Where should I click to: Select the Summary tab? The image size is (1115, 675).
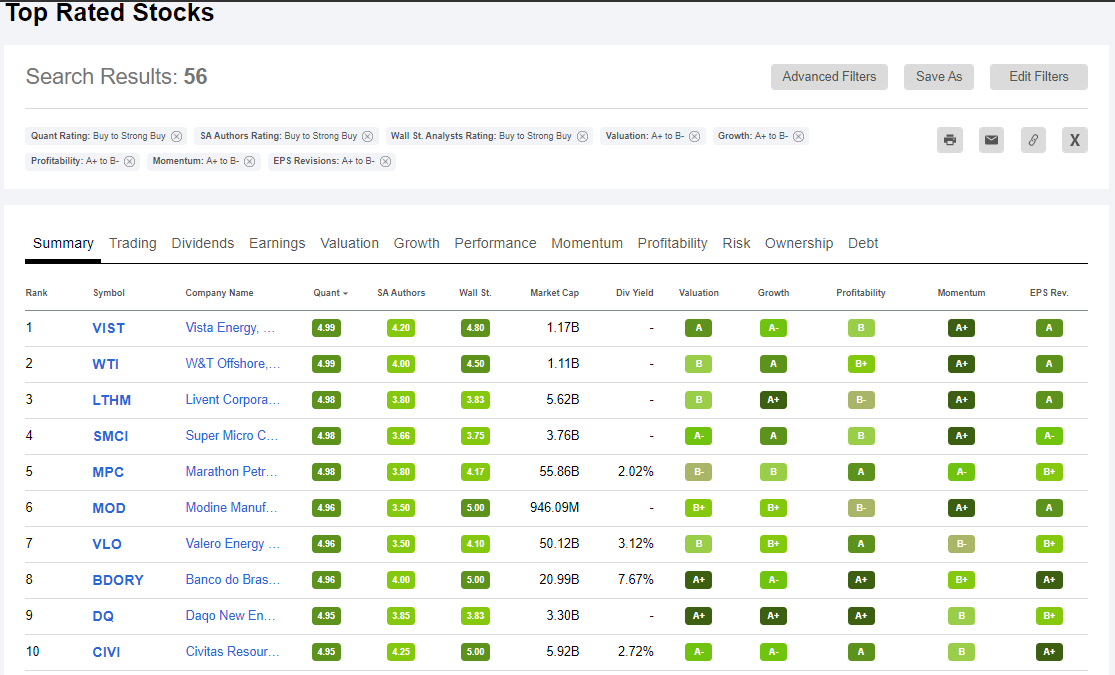click(x=63, y=243)
